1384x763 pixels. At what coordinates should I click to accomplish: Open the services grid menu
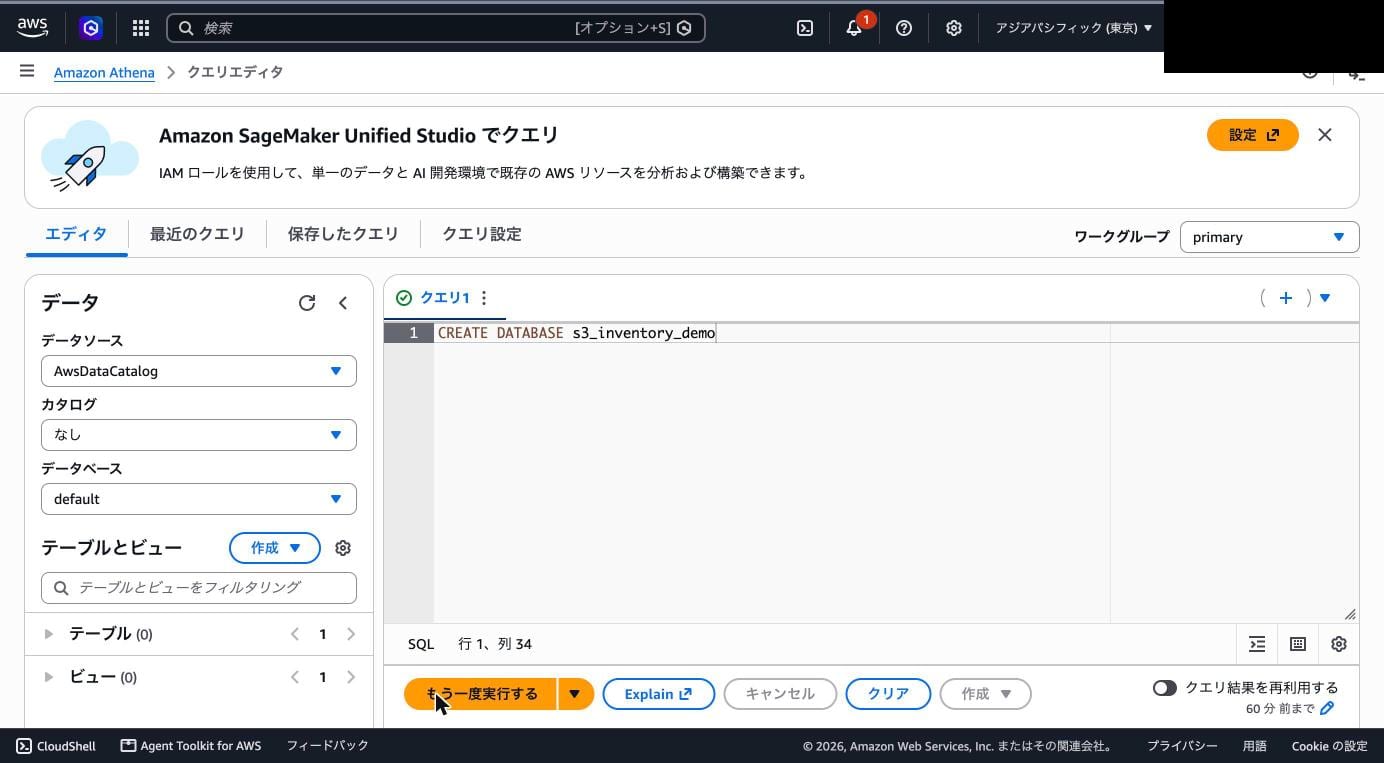(141, 28)
